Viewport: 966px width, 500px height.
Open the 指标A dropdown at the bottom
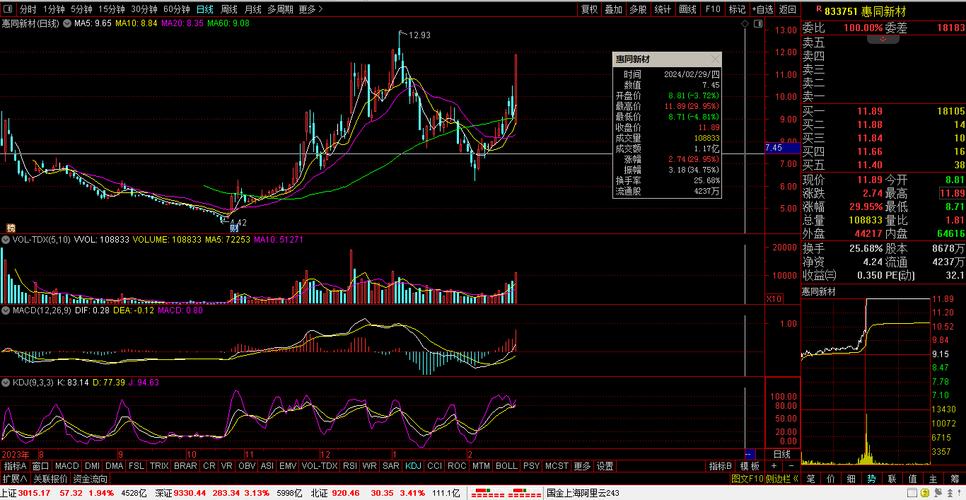16,466
